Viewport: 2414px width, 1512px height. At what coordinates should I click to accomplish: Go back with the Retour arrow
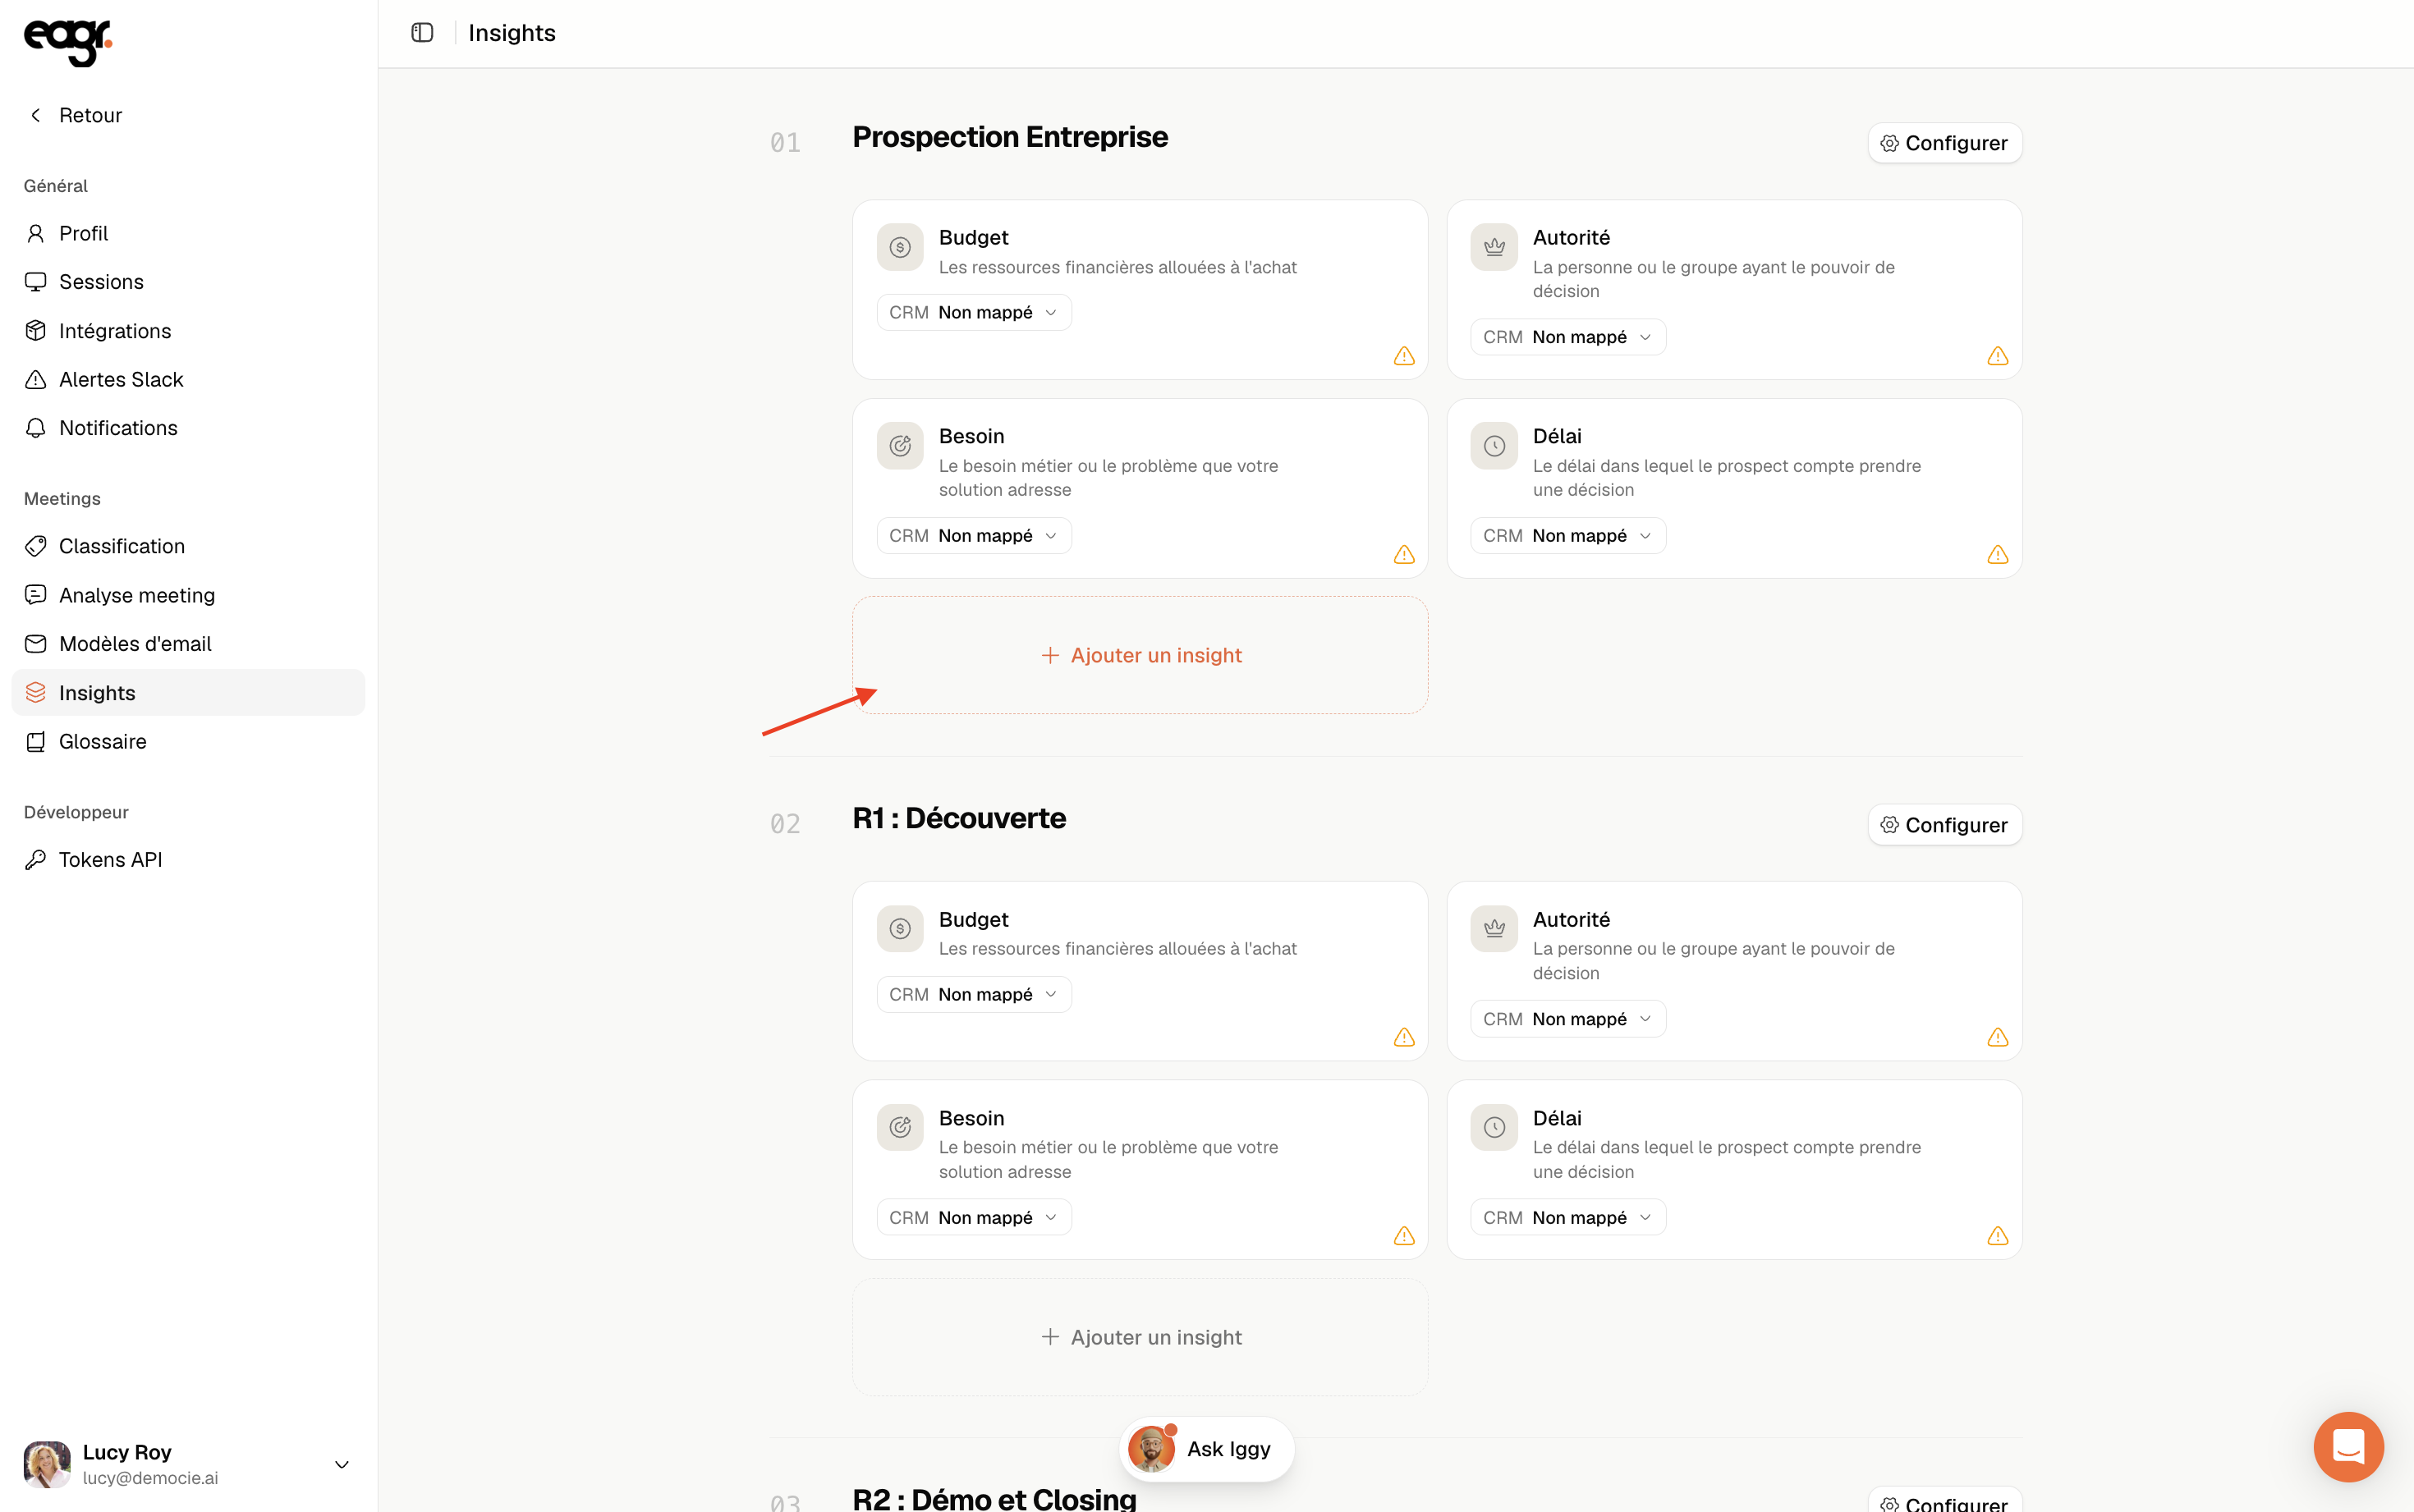point(36,115)
